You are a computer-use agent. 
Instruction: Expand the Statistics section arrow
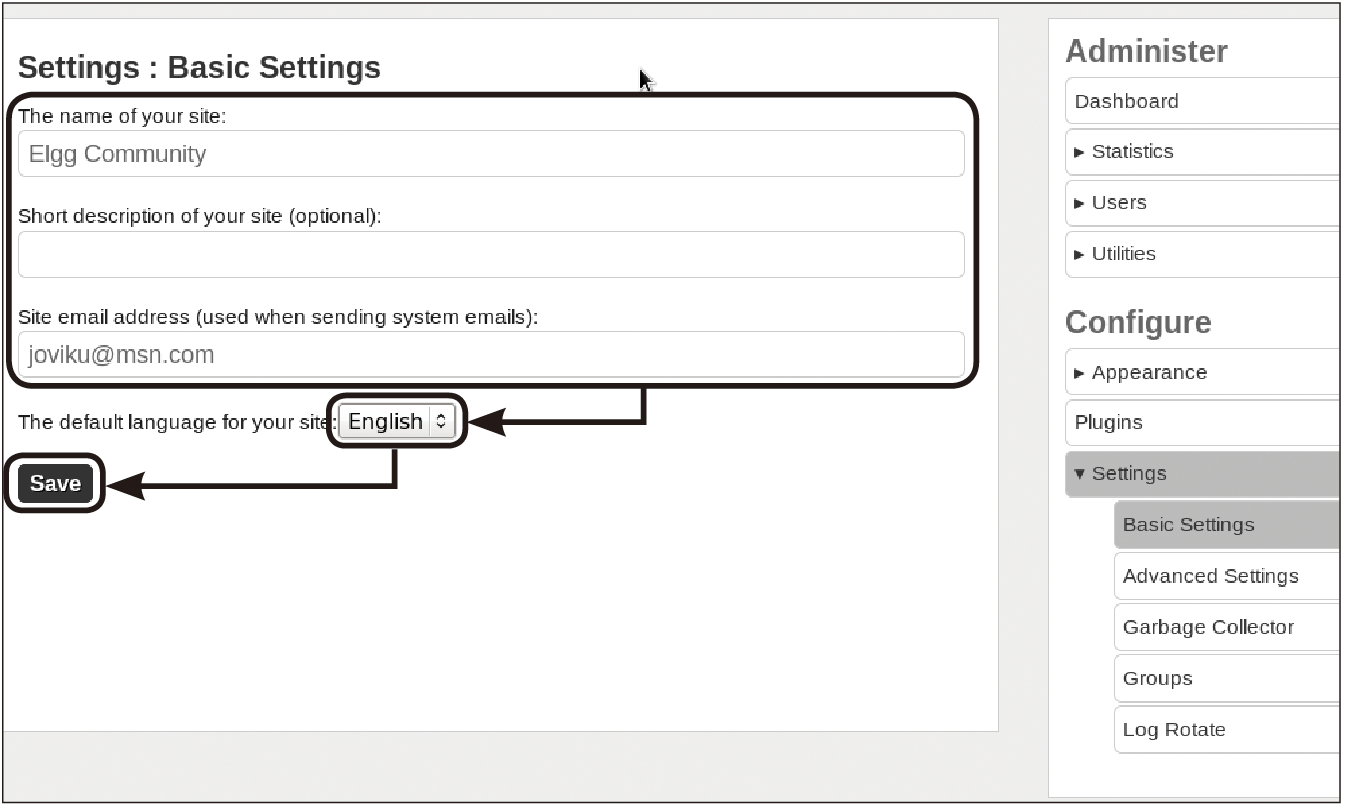click(1079, 152)
